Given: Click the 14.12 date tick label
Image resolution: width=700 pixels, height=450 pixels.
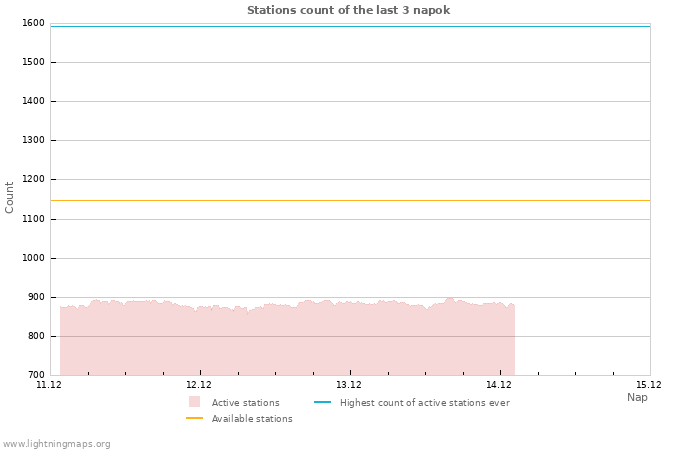Looking at the screenshot, I should tap(499, 385).
